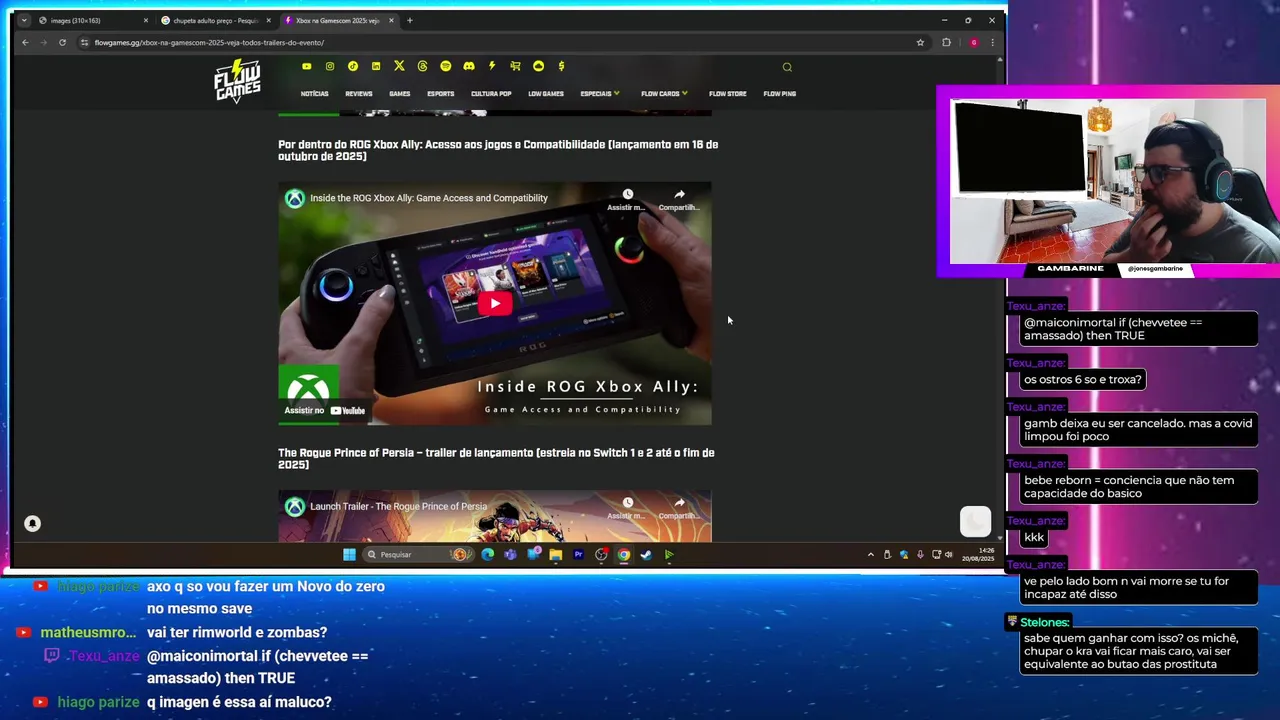Open the Inside the ROG Xbox Ally video title
This screenshot has width=1280, height=720.
coord(429,198)
